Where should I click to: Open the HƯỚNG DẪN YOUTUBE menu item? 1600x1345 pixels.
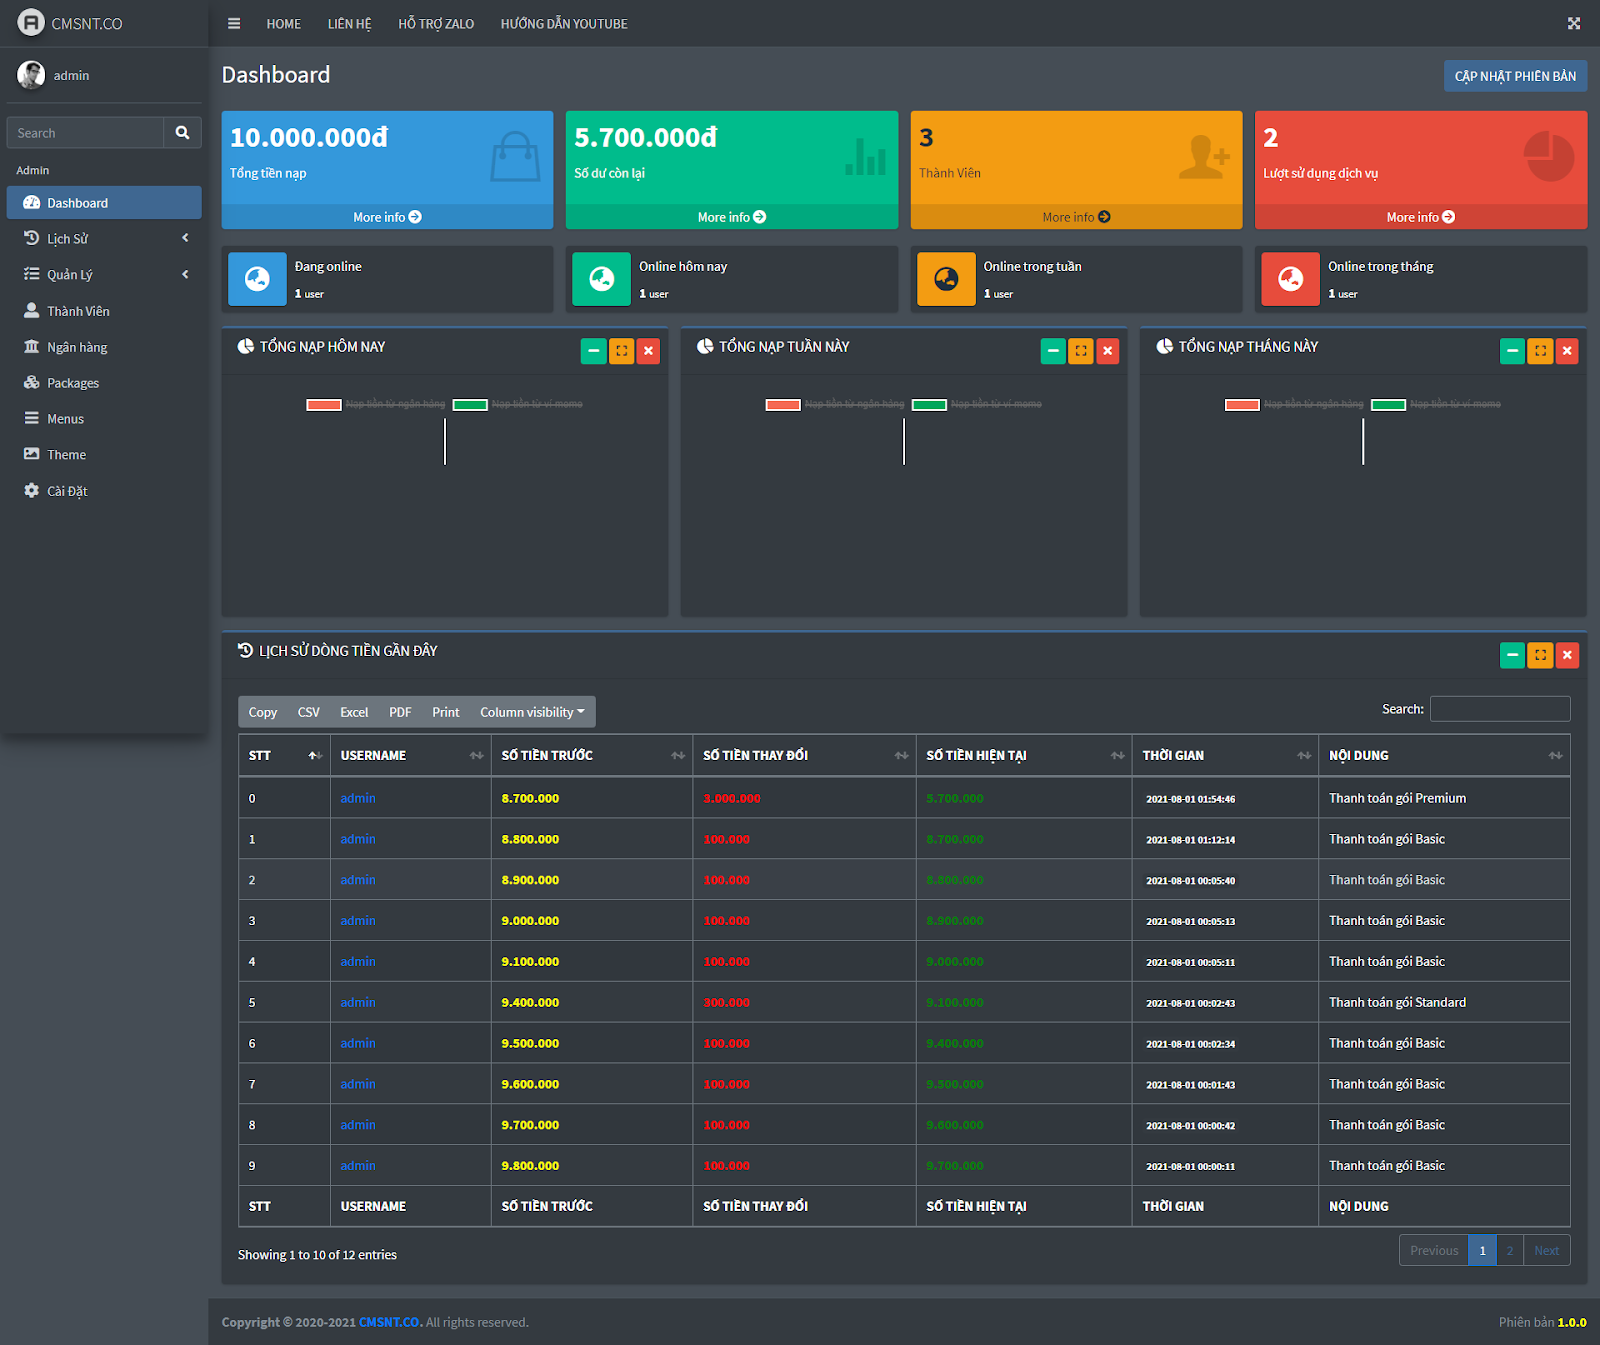(x=564, y=24)
